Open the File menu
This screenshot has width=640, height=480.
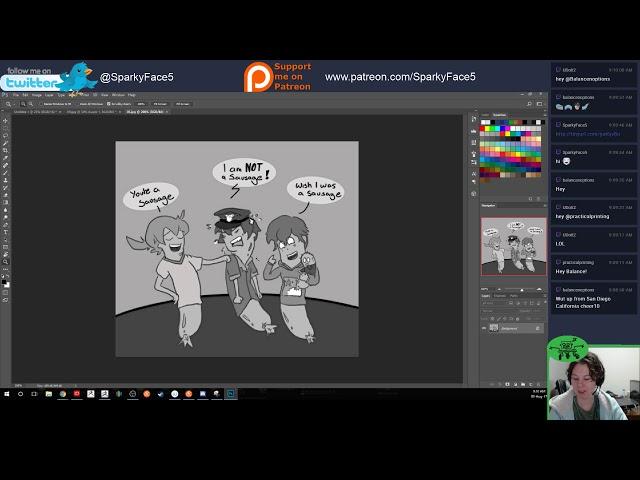pos(16,95)
